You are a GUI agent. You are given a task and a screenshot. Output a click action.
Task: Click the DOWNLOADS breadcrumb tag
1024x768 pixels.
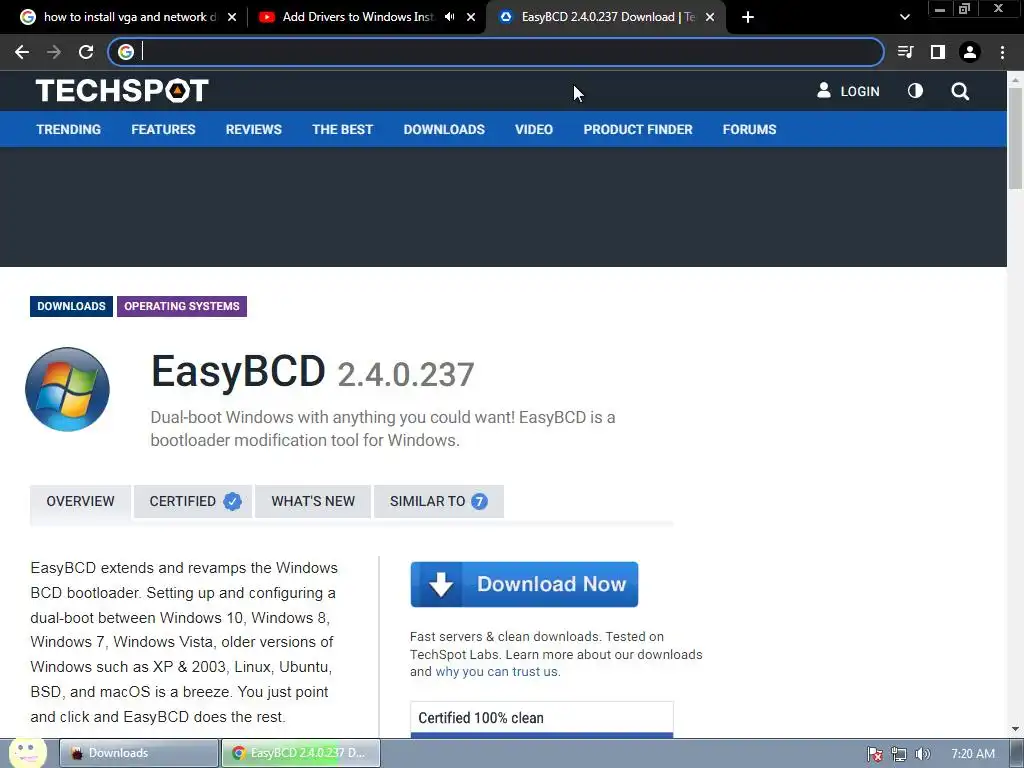click(x=71, y=306)
